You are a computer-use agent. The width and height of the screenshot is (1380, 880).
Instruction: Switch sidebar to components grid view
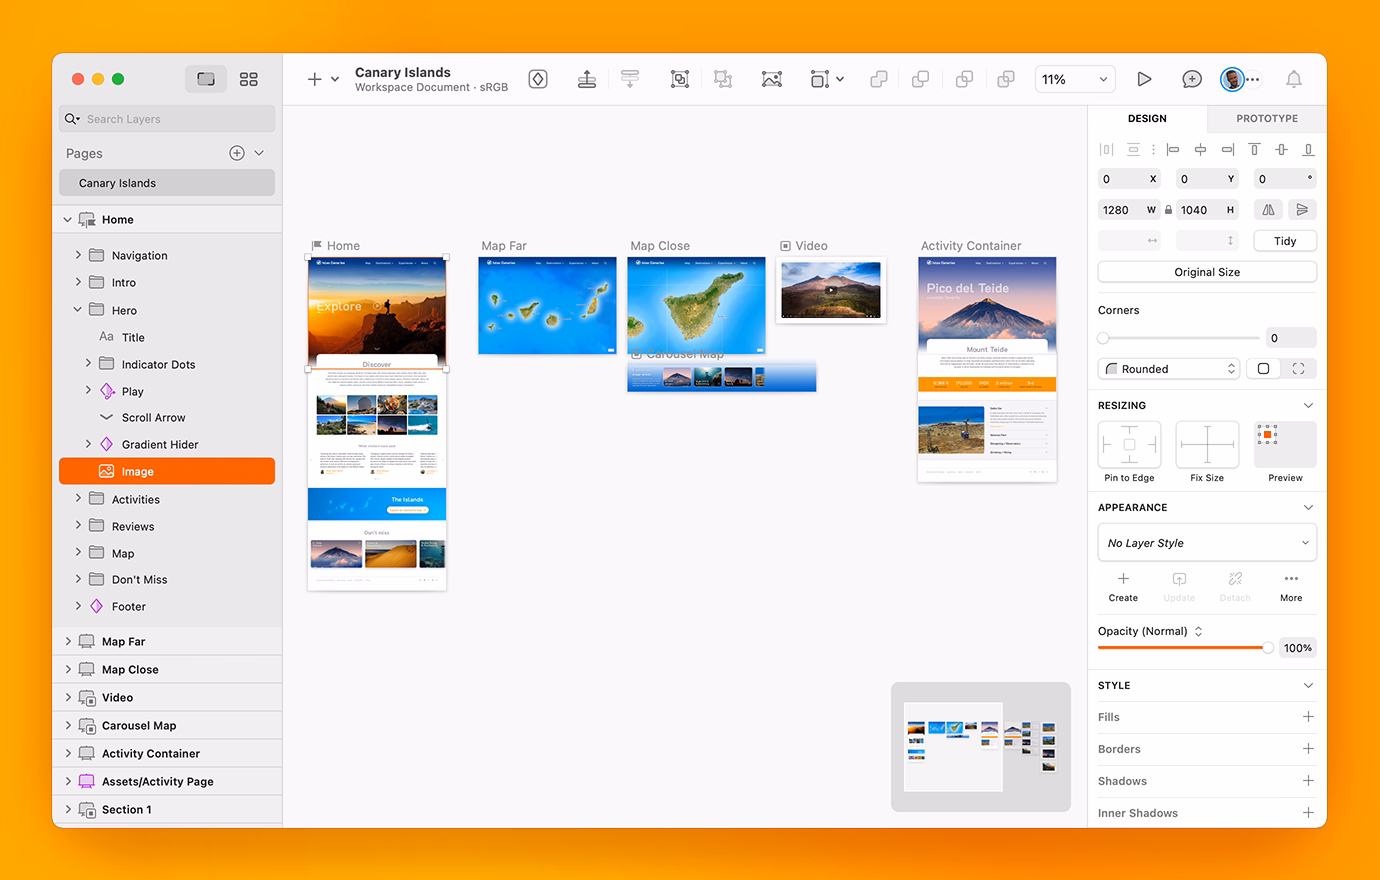pos(249,79)
